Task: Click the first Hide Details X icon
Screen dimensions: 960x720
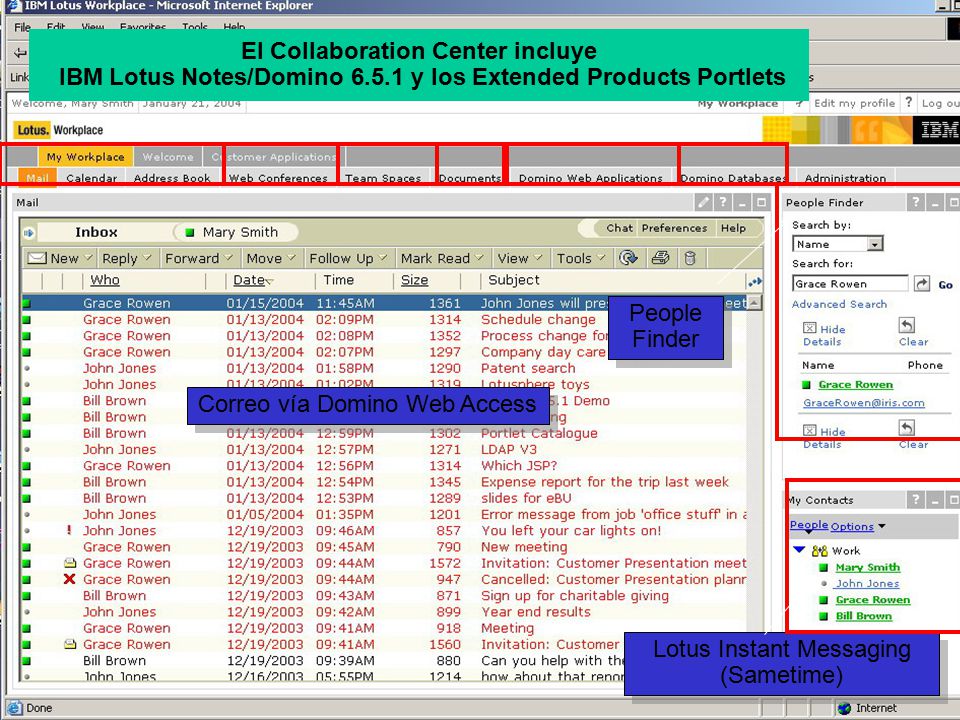Action: coord(809,328)
